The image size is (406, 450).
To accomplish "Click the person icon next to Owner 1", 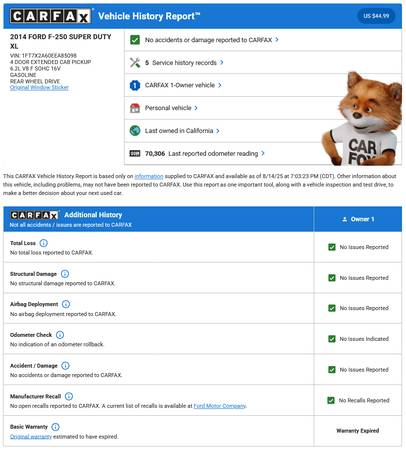I will pyautogui.click(x=345, y=219).
